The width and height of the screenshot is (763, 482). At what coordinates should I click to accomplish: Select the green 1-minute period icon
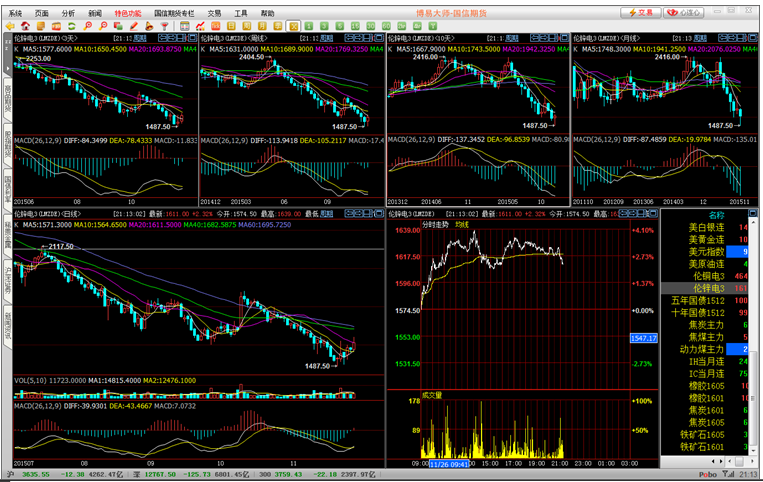coord(309,26)
